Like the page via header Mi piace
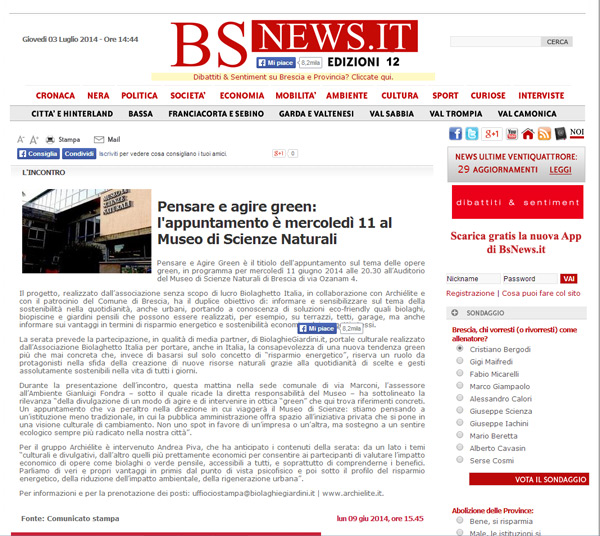 [x=276, y=63]
